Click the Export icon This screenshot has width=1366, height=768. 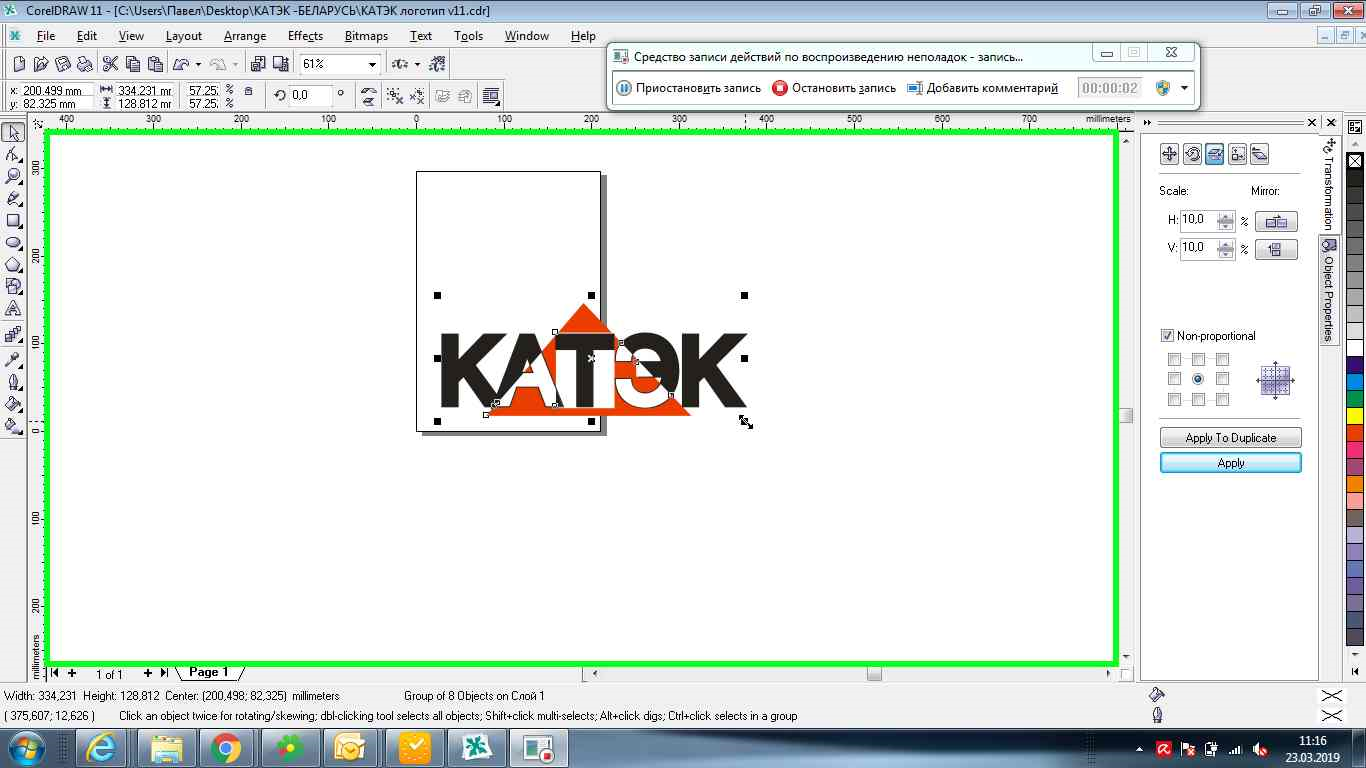pyautogui.click(x=279, y=64)
